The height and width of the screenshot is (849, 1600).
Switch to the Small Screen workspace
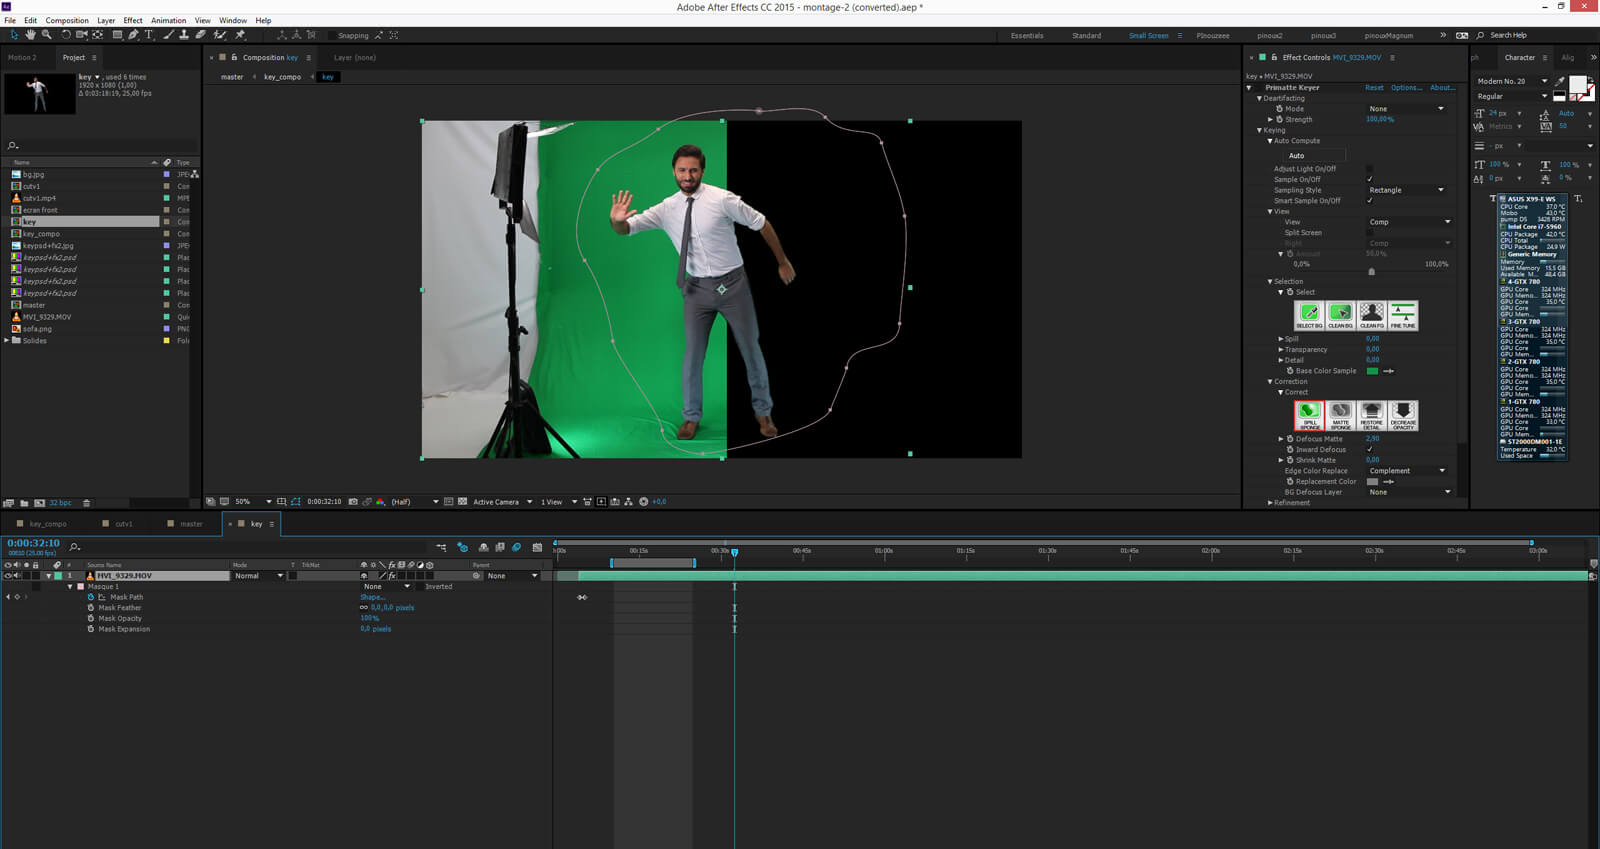point(1148,35)
